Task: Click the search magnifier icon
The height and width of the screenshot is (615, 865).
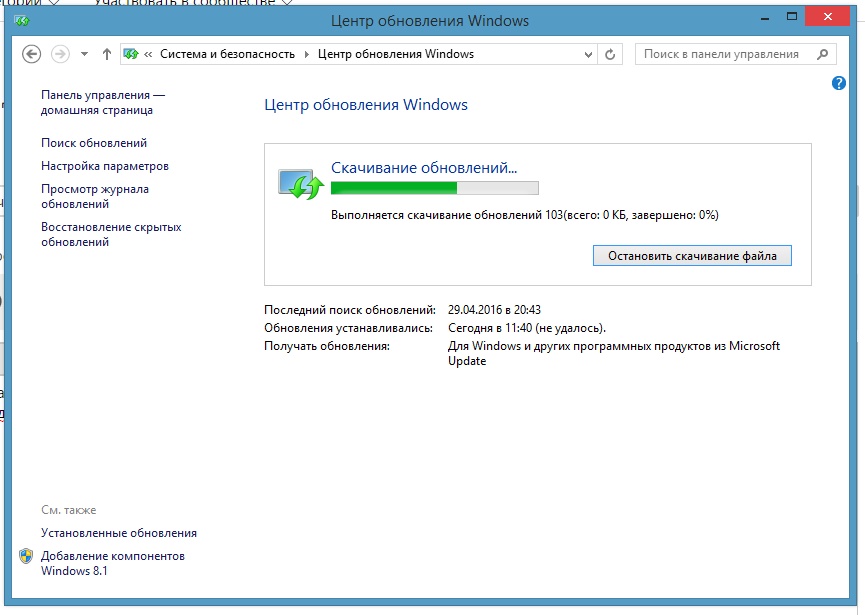Action: (822, 54)
